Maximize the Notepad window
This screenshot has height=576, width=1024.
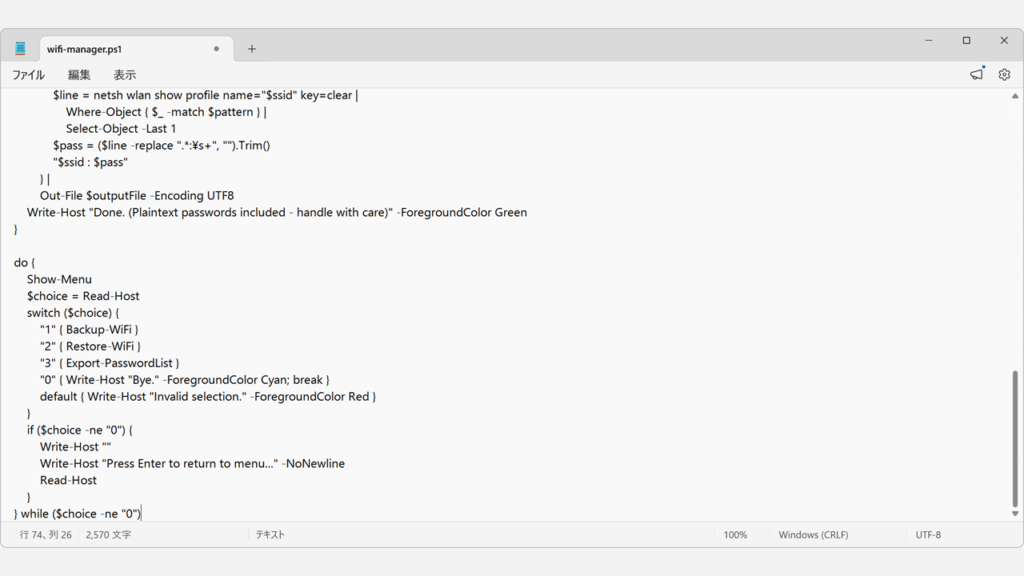pos(966,41)
